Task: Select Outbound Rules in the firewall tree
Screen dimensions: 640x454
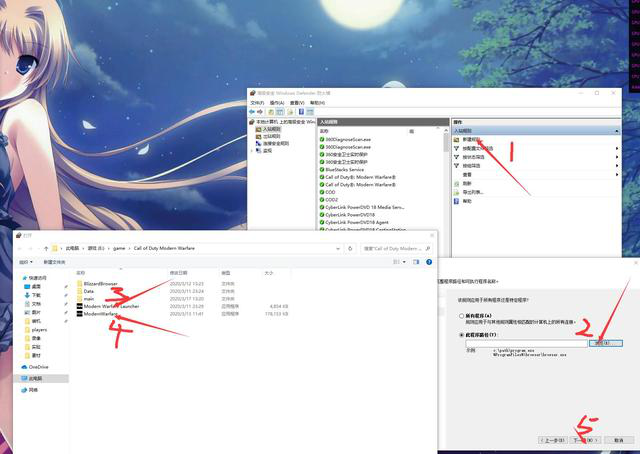Action: click(x=271, y=136)
